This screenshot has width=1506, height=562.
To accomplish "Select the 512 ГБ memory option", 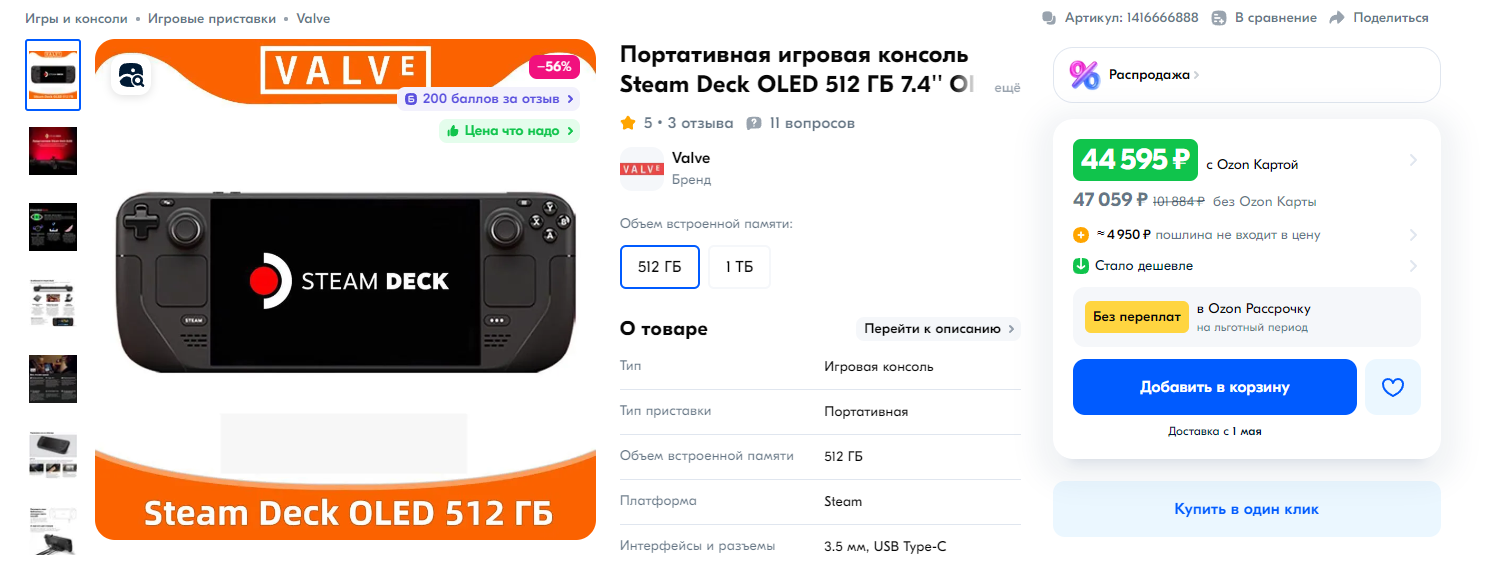I will coord(660,267).
